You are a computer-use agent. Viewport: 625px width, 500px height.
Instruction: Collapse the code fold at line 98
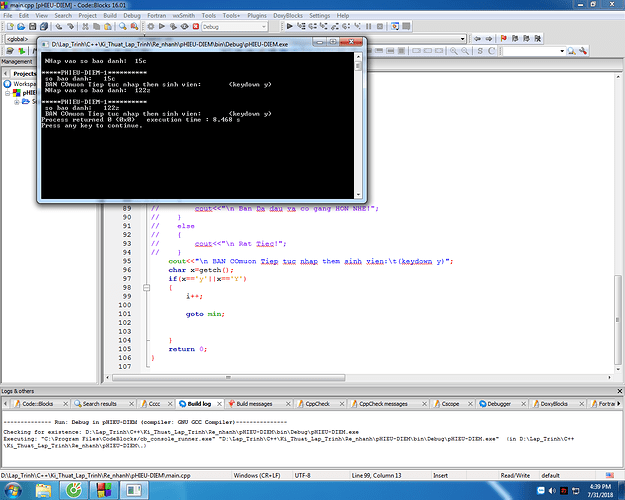147,286
